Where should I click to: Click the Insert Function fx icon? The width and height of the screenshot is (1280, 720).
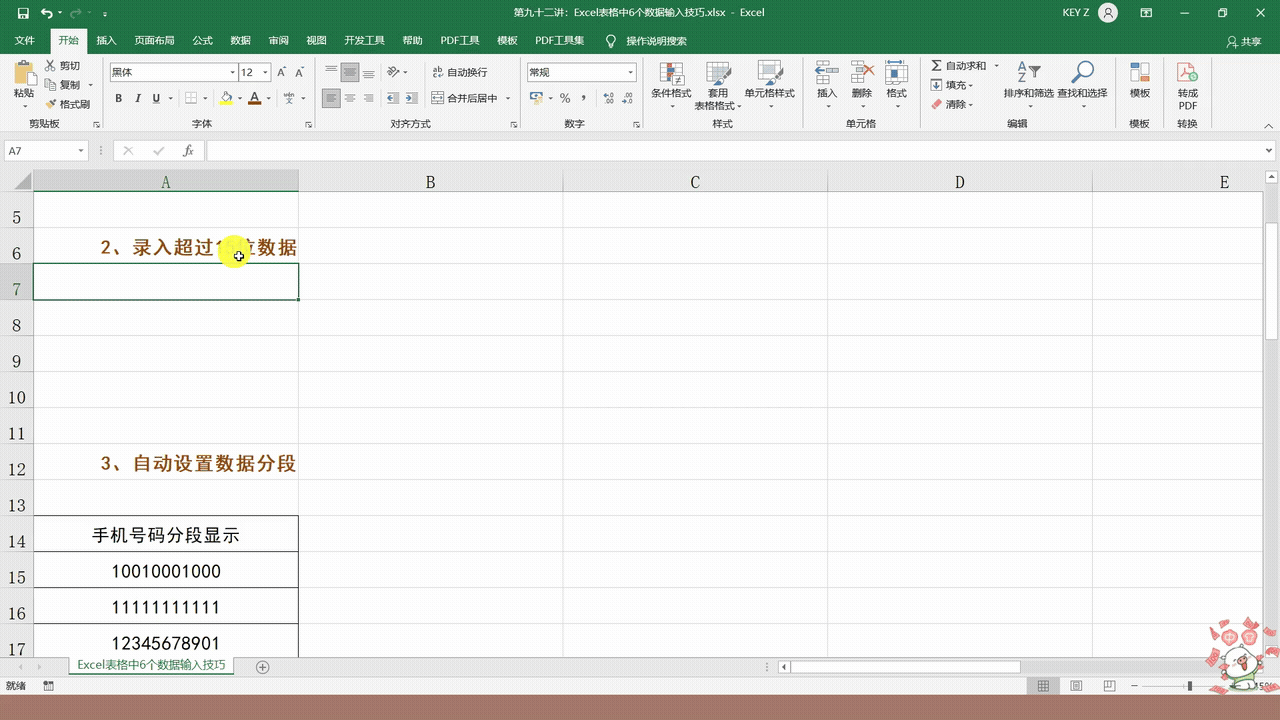point(188,151)
